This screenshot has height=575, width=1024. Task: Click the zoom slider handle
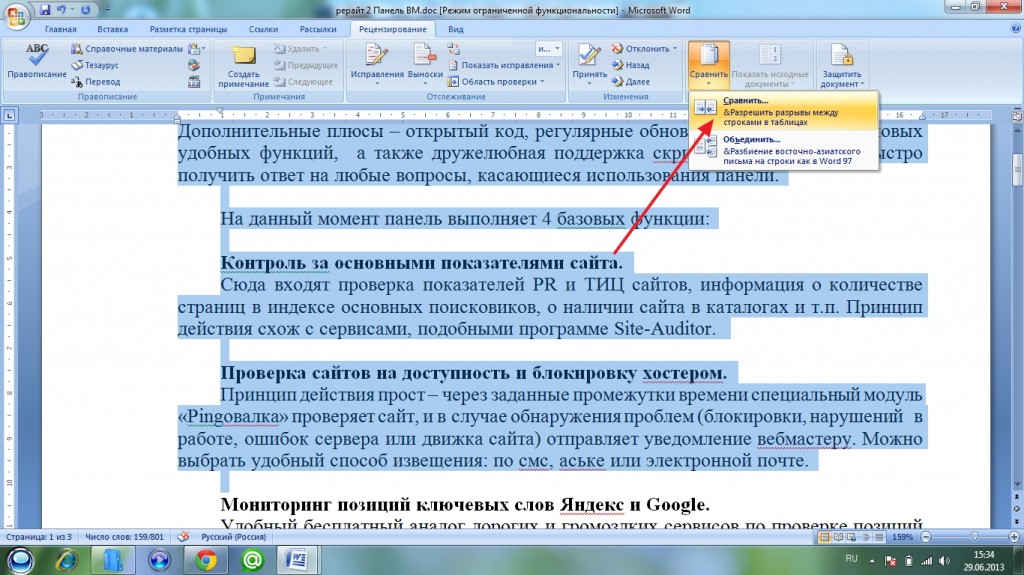tap(974, 537)
